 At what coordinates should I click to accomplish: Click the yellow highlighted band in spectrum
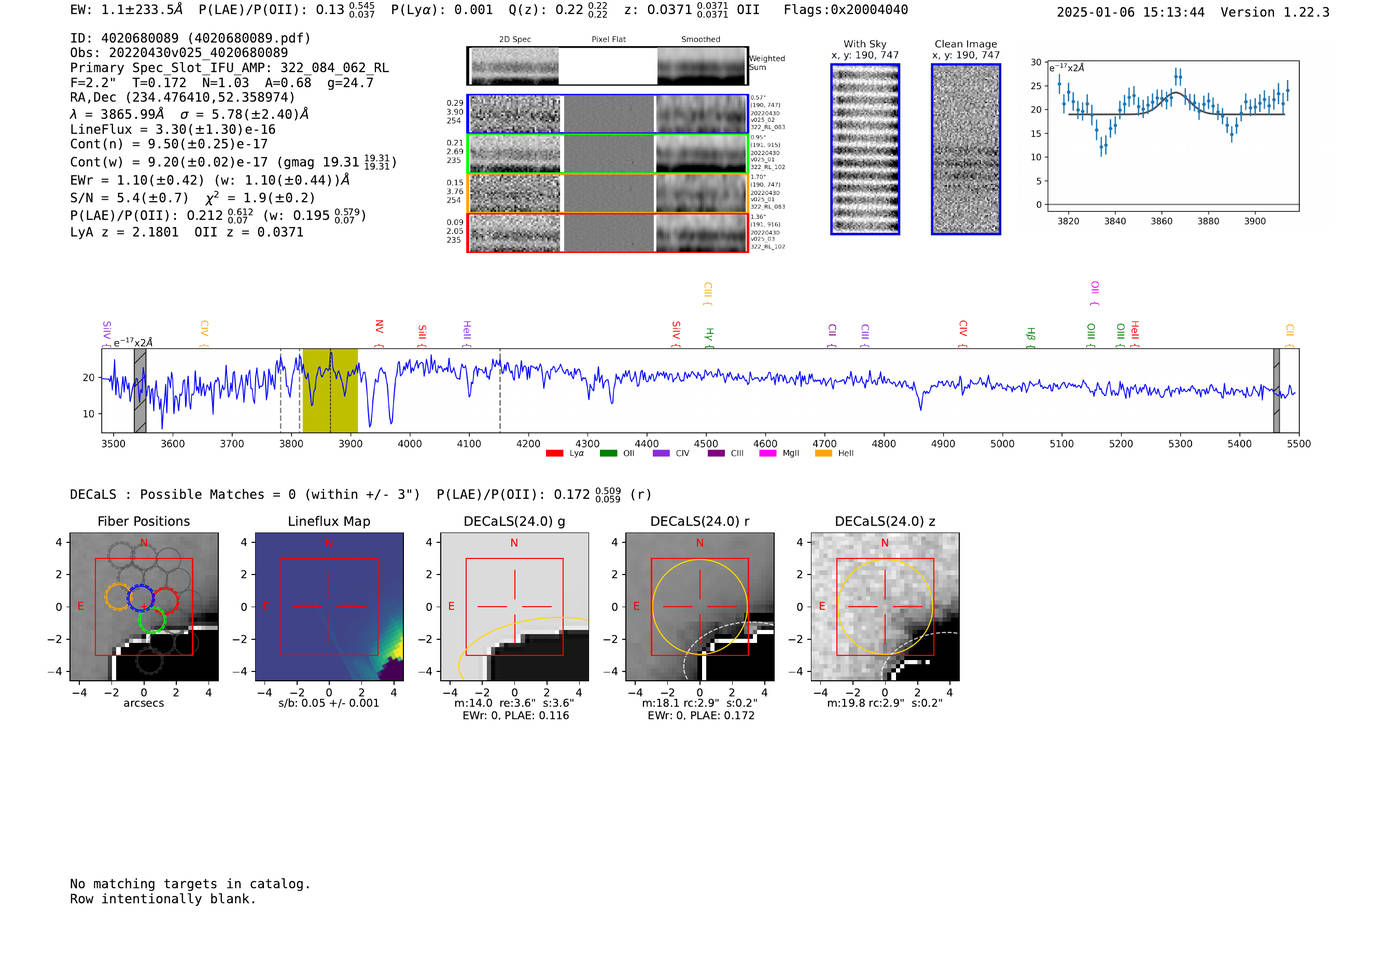(x=330, y=391)
